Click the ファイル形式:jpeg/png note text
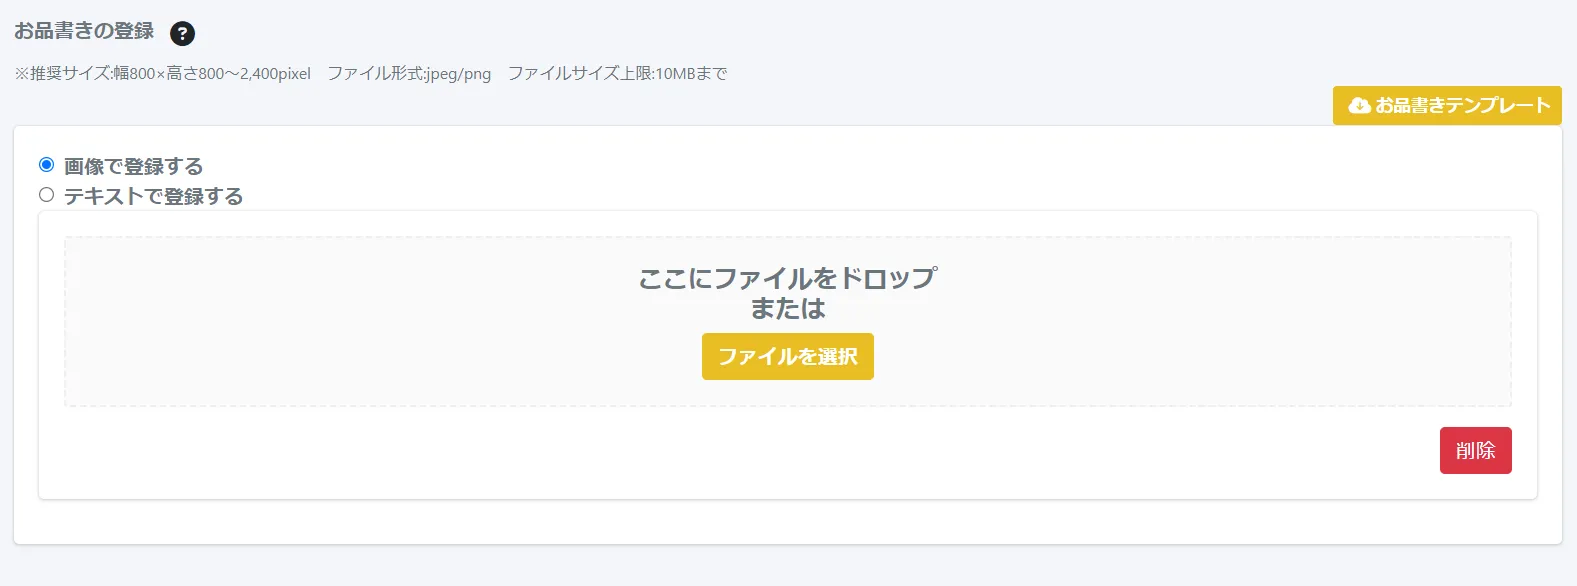 coord(409,74)
